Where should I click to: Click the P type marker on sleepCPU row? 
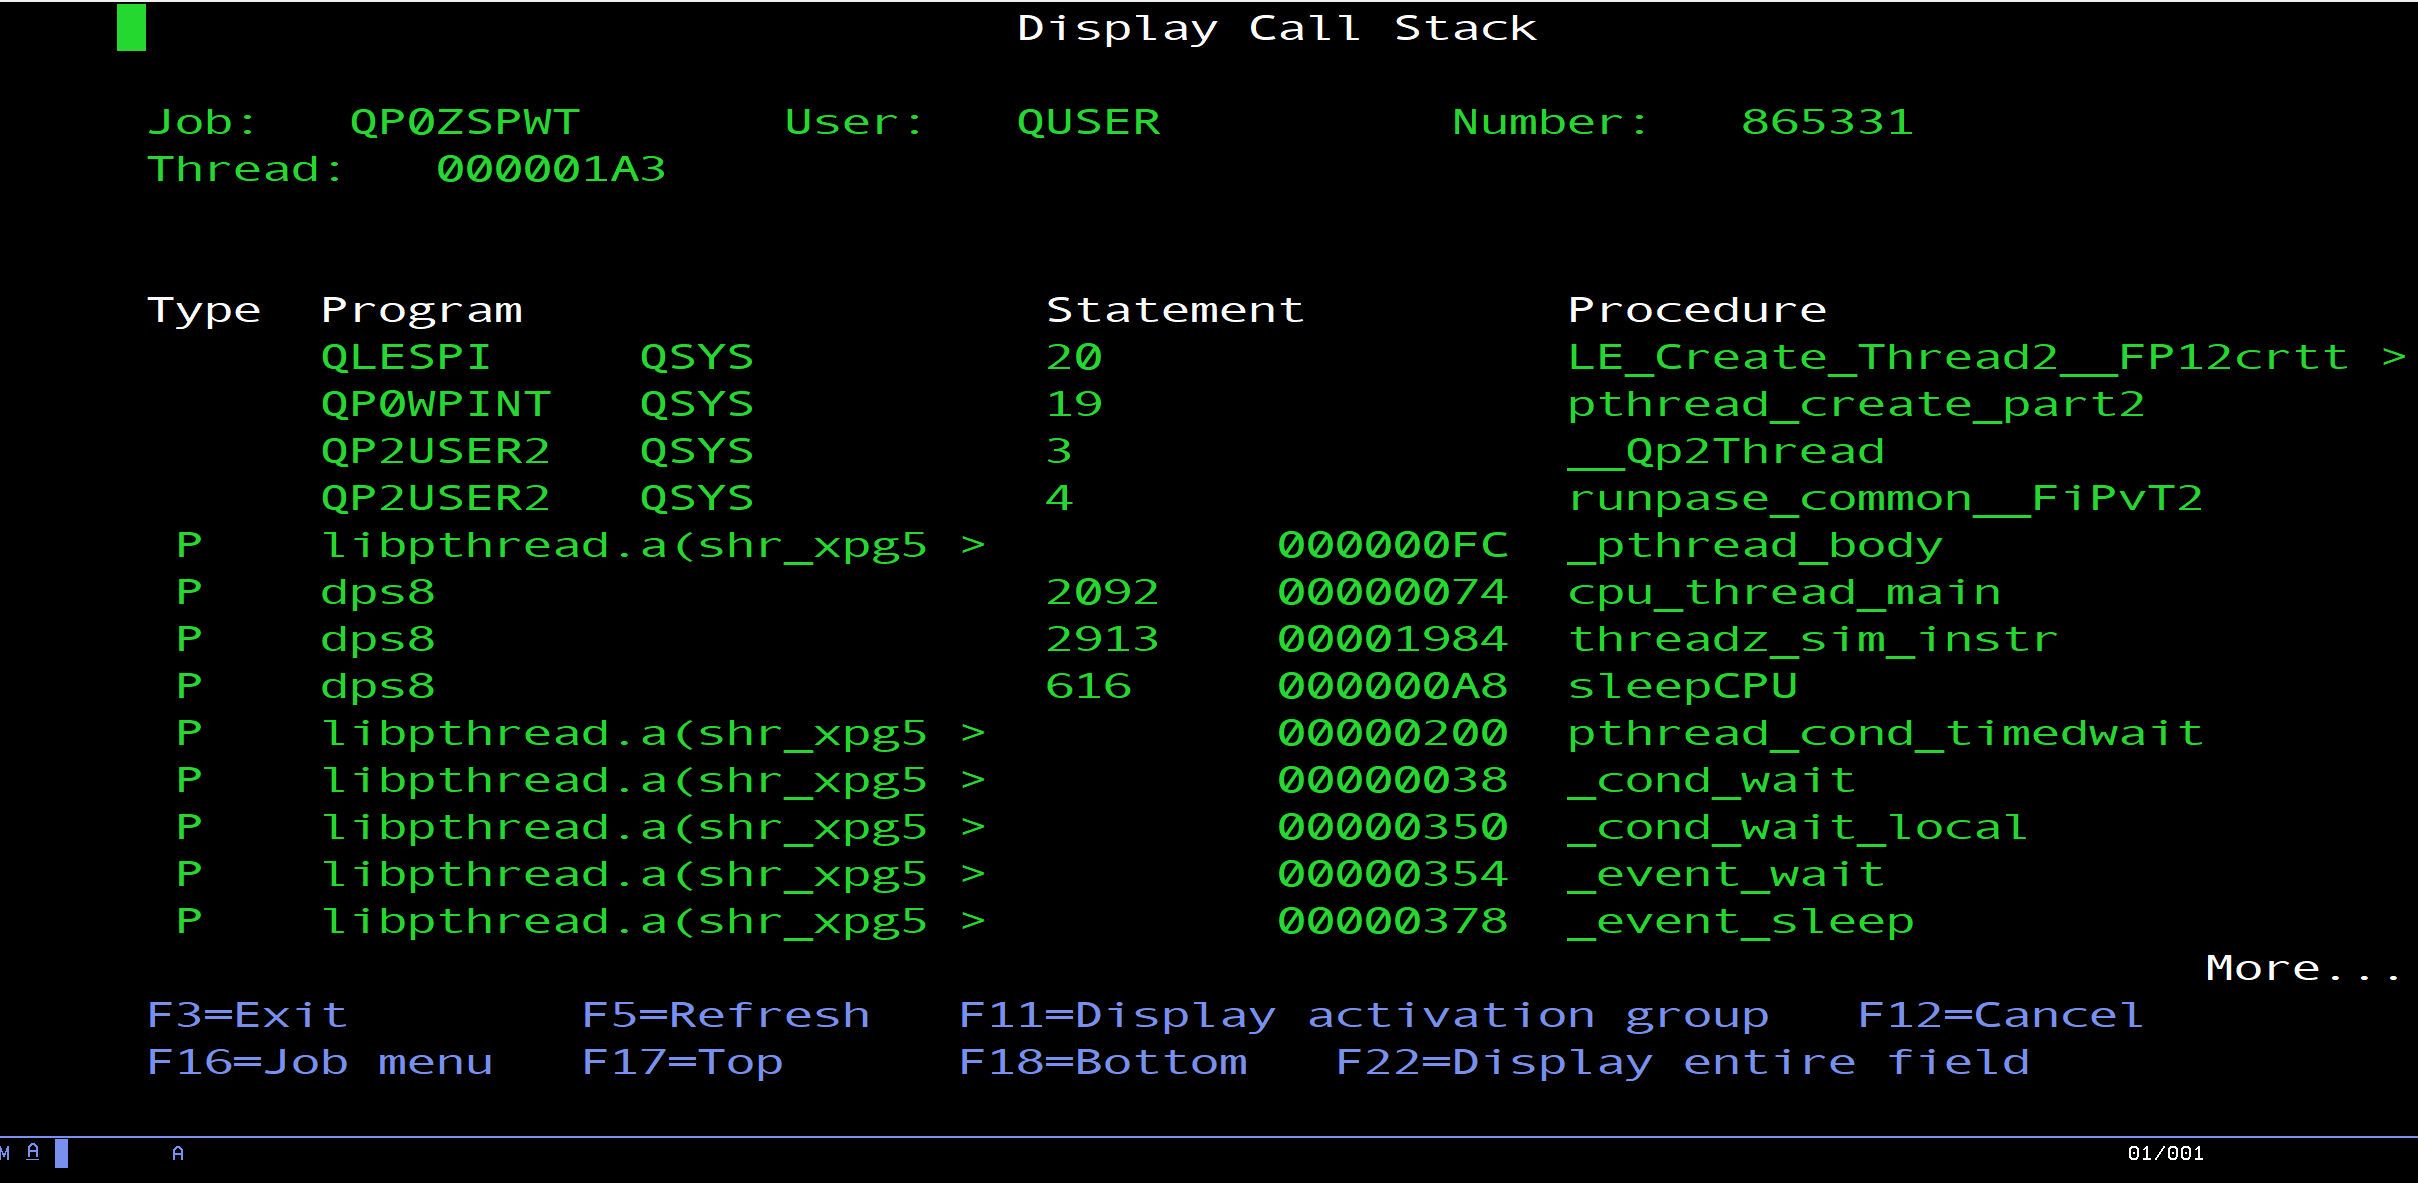[189, 686]
